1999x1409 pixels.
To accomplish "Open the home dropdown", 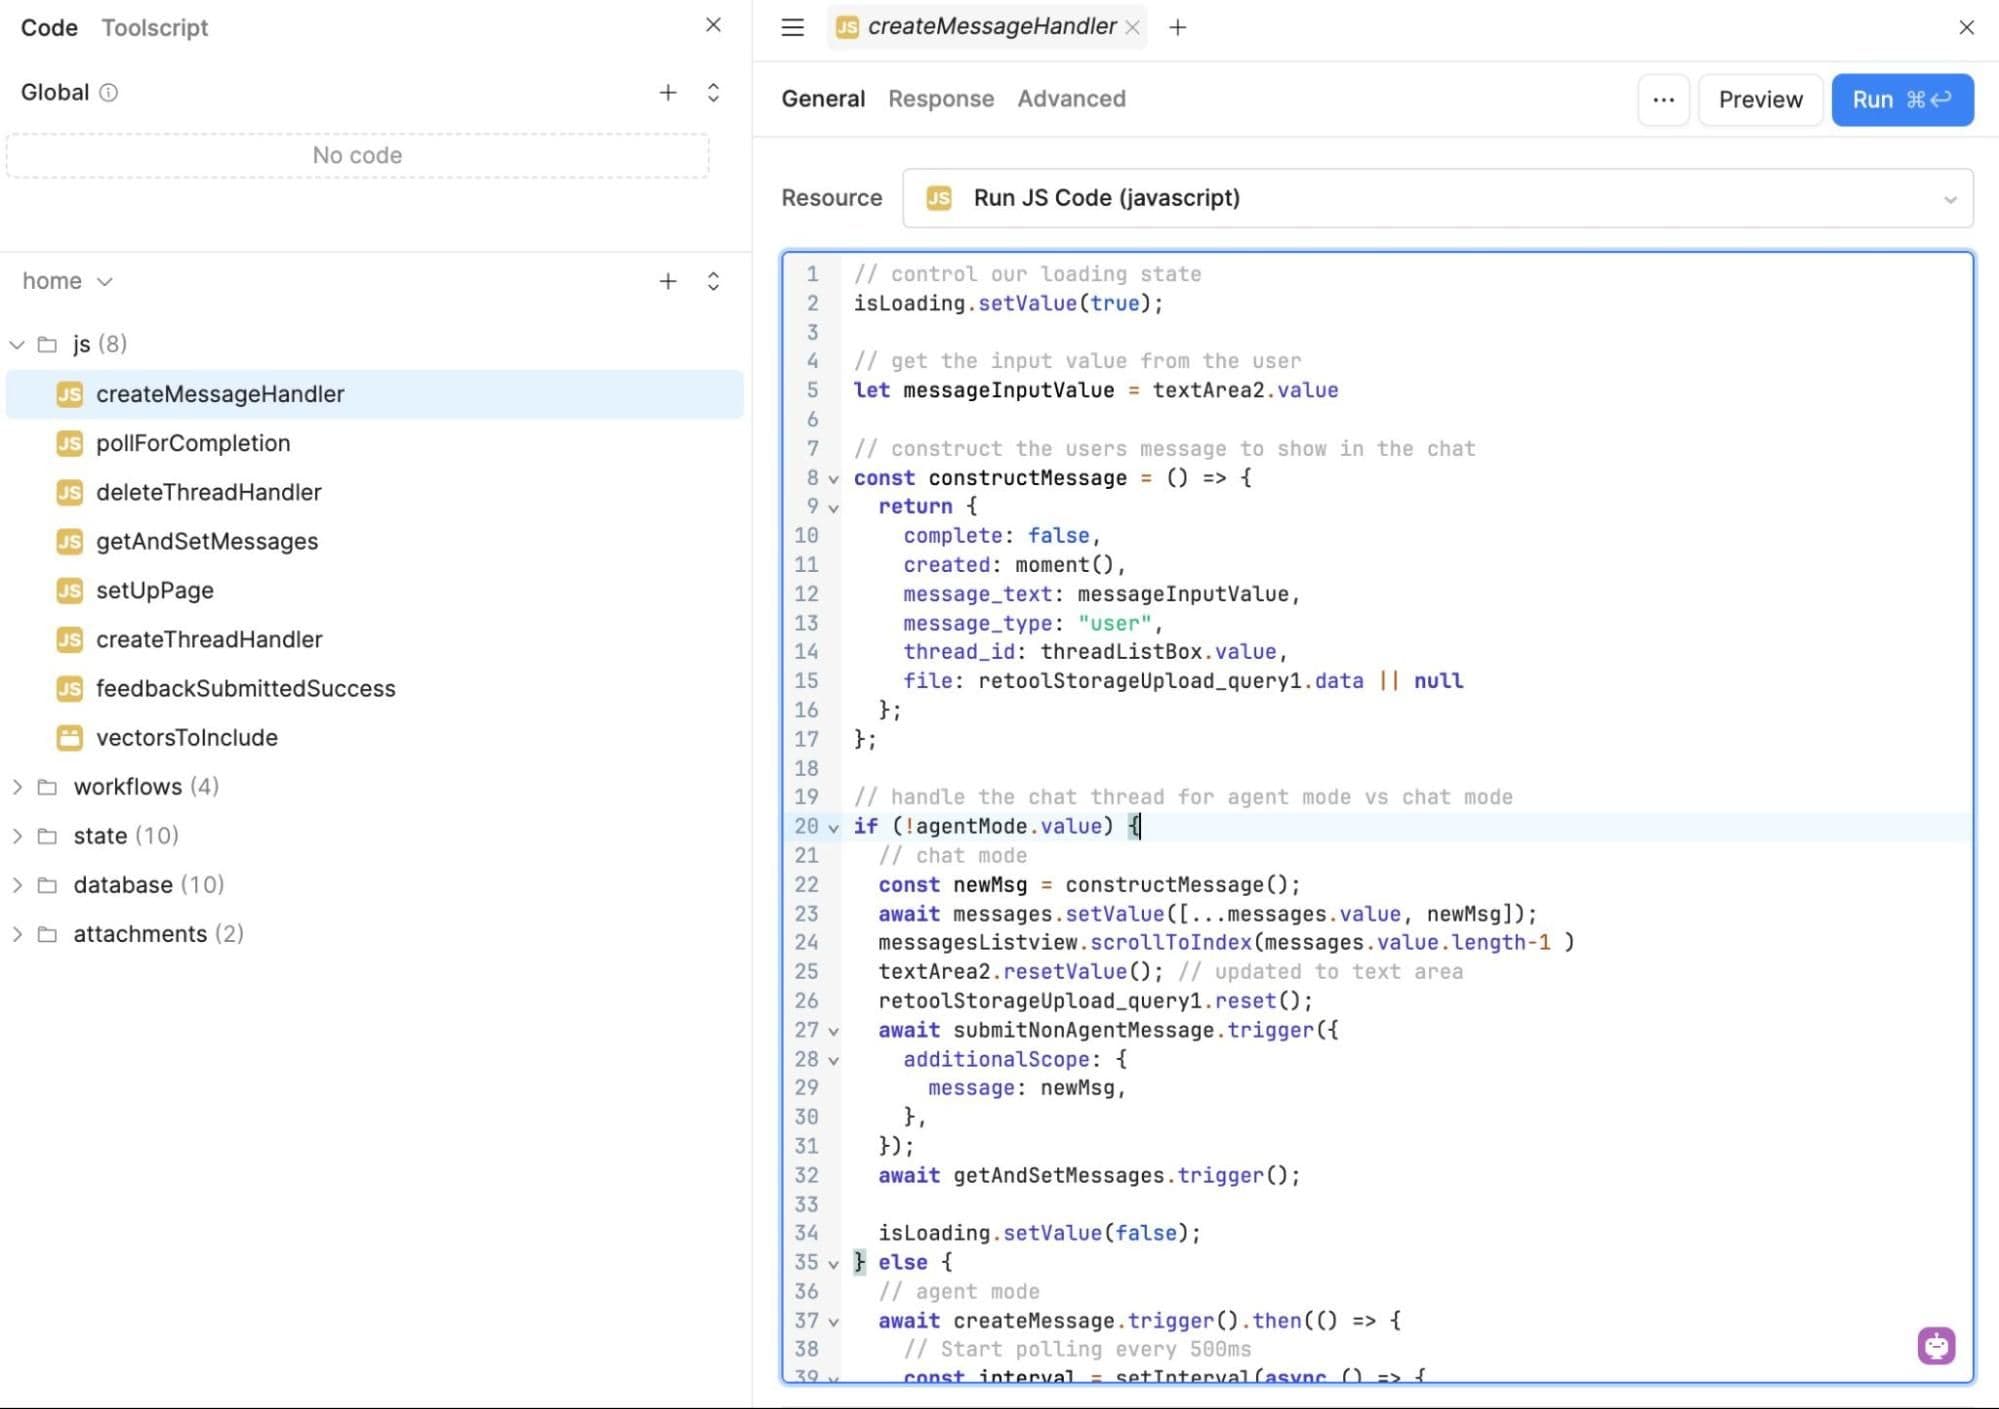I will (x=106, y=281).
